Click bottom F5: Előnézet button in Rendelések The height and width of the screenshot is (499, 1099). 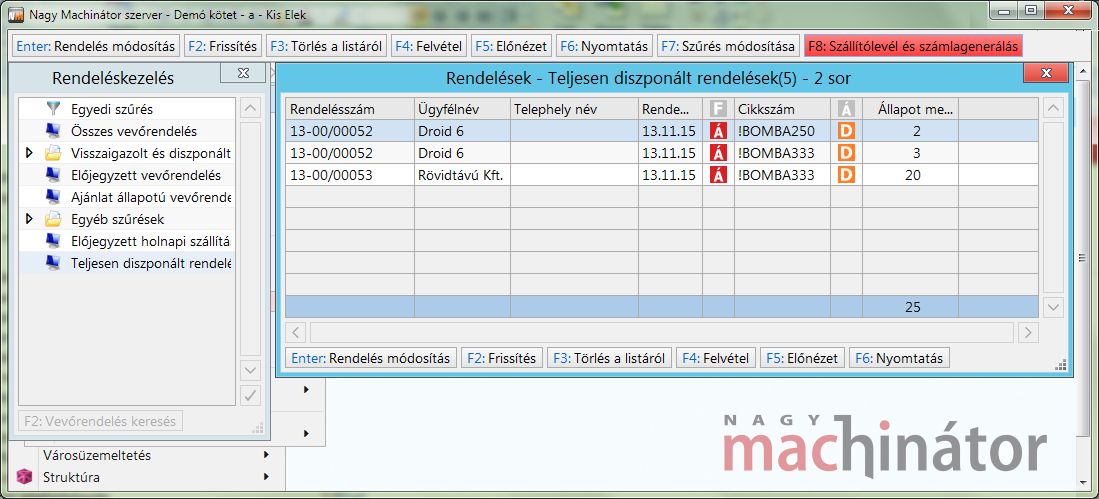802,357
